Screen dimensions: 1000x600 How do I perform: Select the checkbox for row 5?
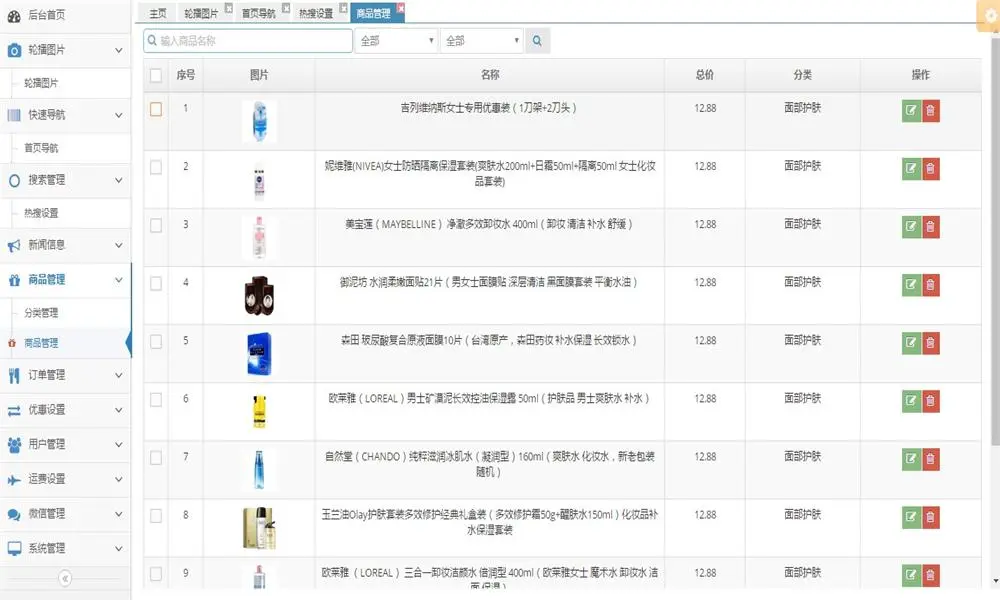click(156, 341)
